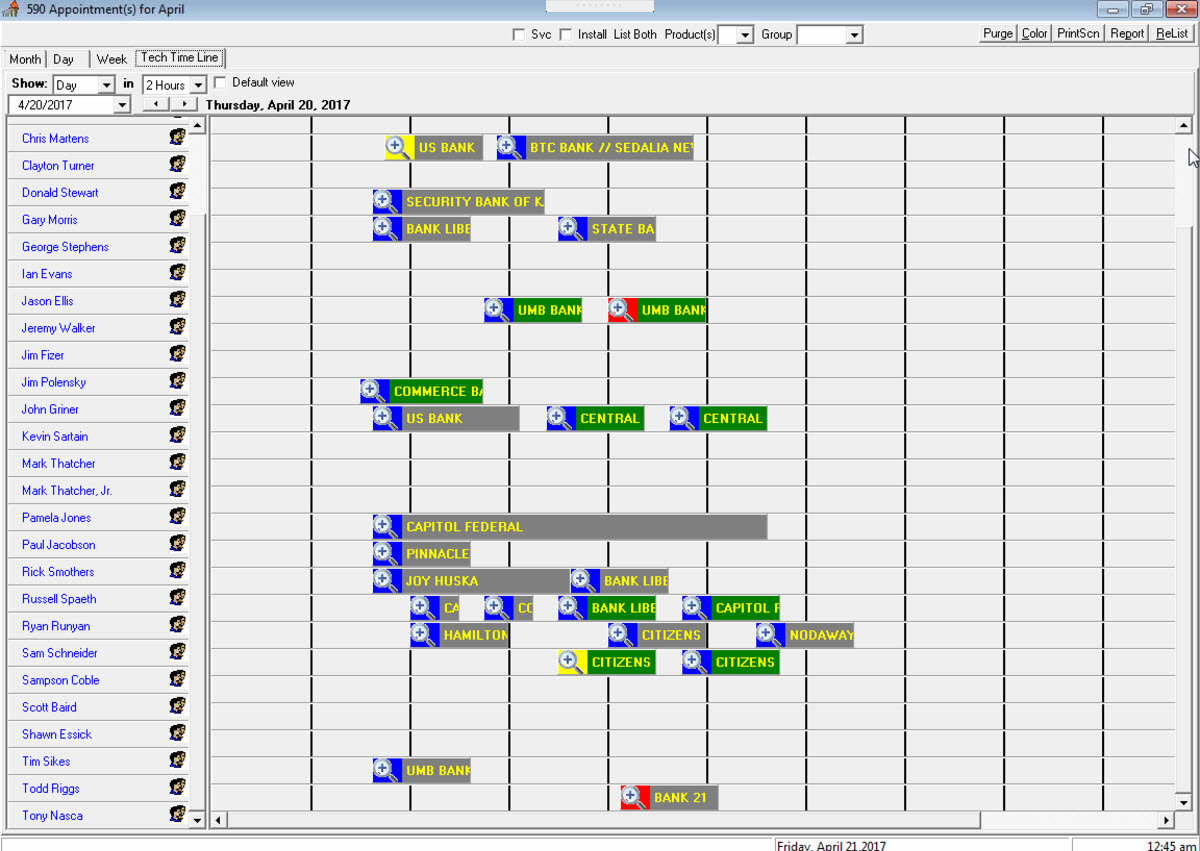Open magnifier on Ryan Runyan CITIZENS appointment
Screen dimensions: 1200x851
click(x=622, y=634)
